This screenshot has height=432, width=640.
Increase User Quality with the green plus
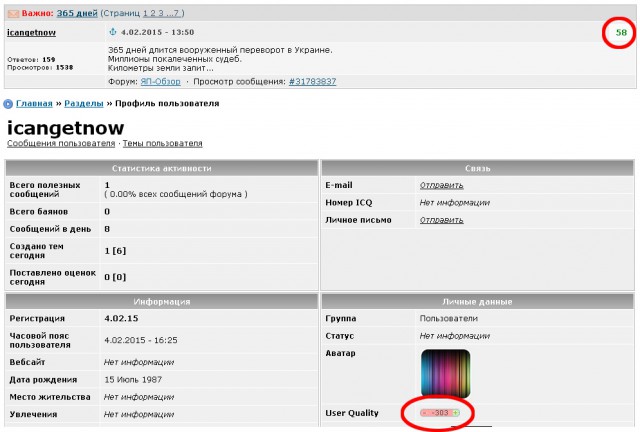click(x=455, y=413)
